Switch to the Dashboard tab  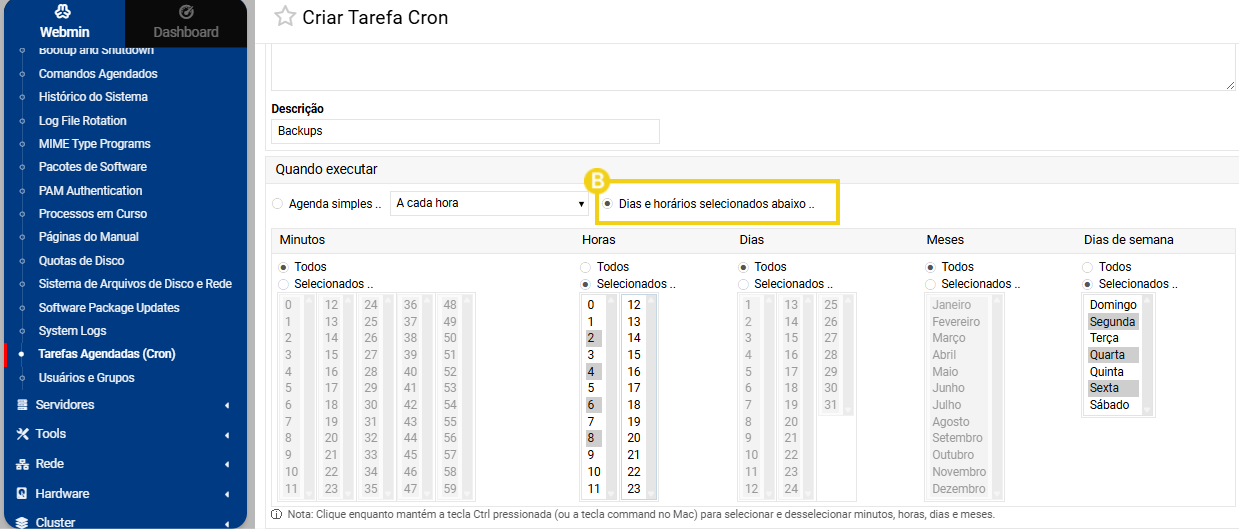coord(186,23)
